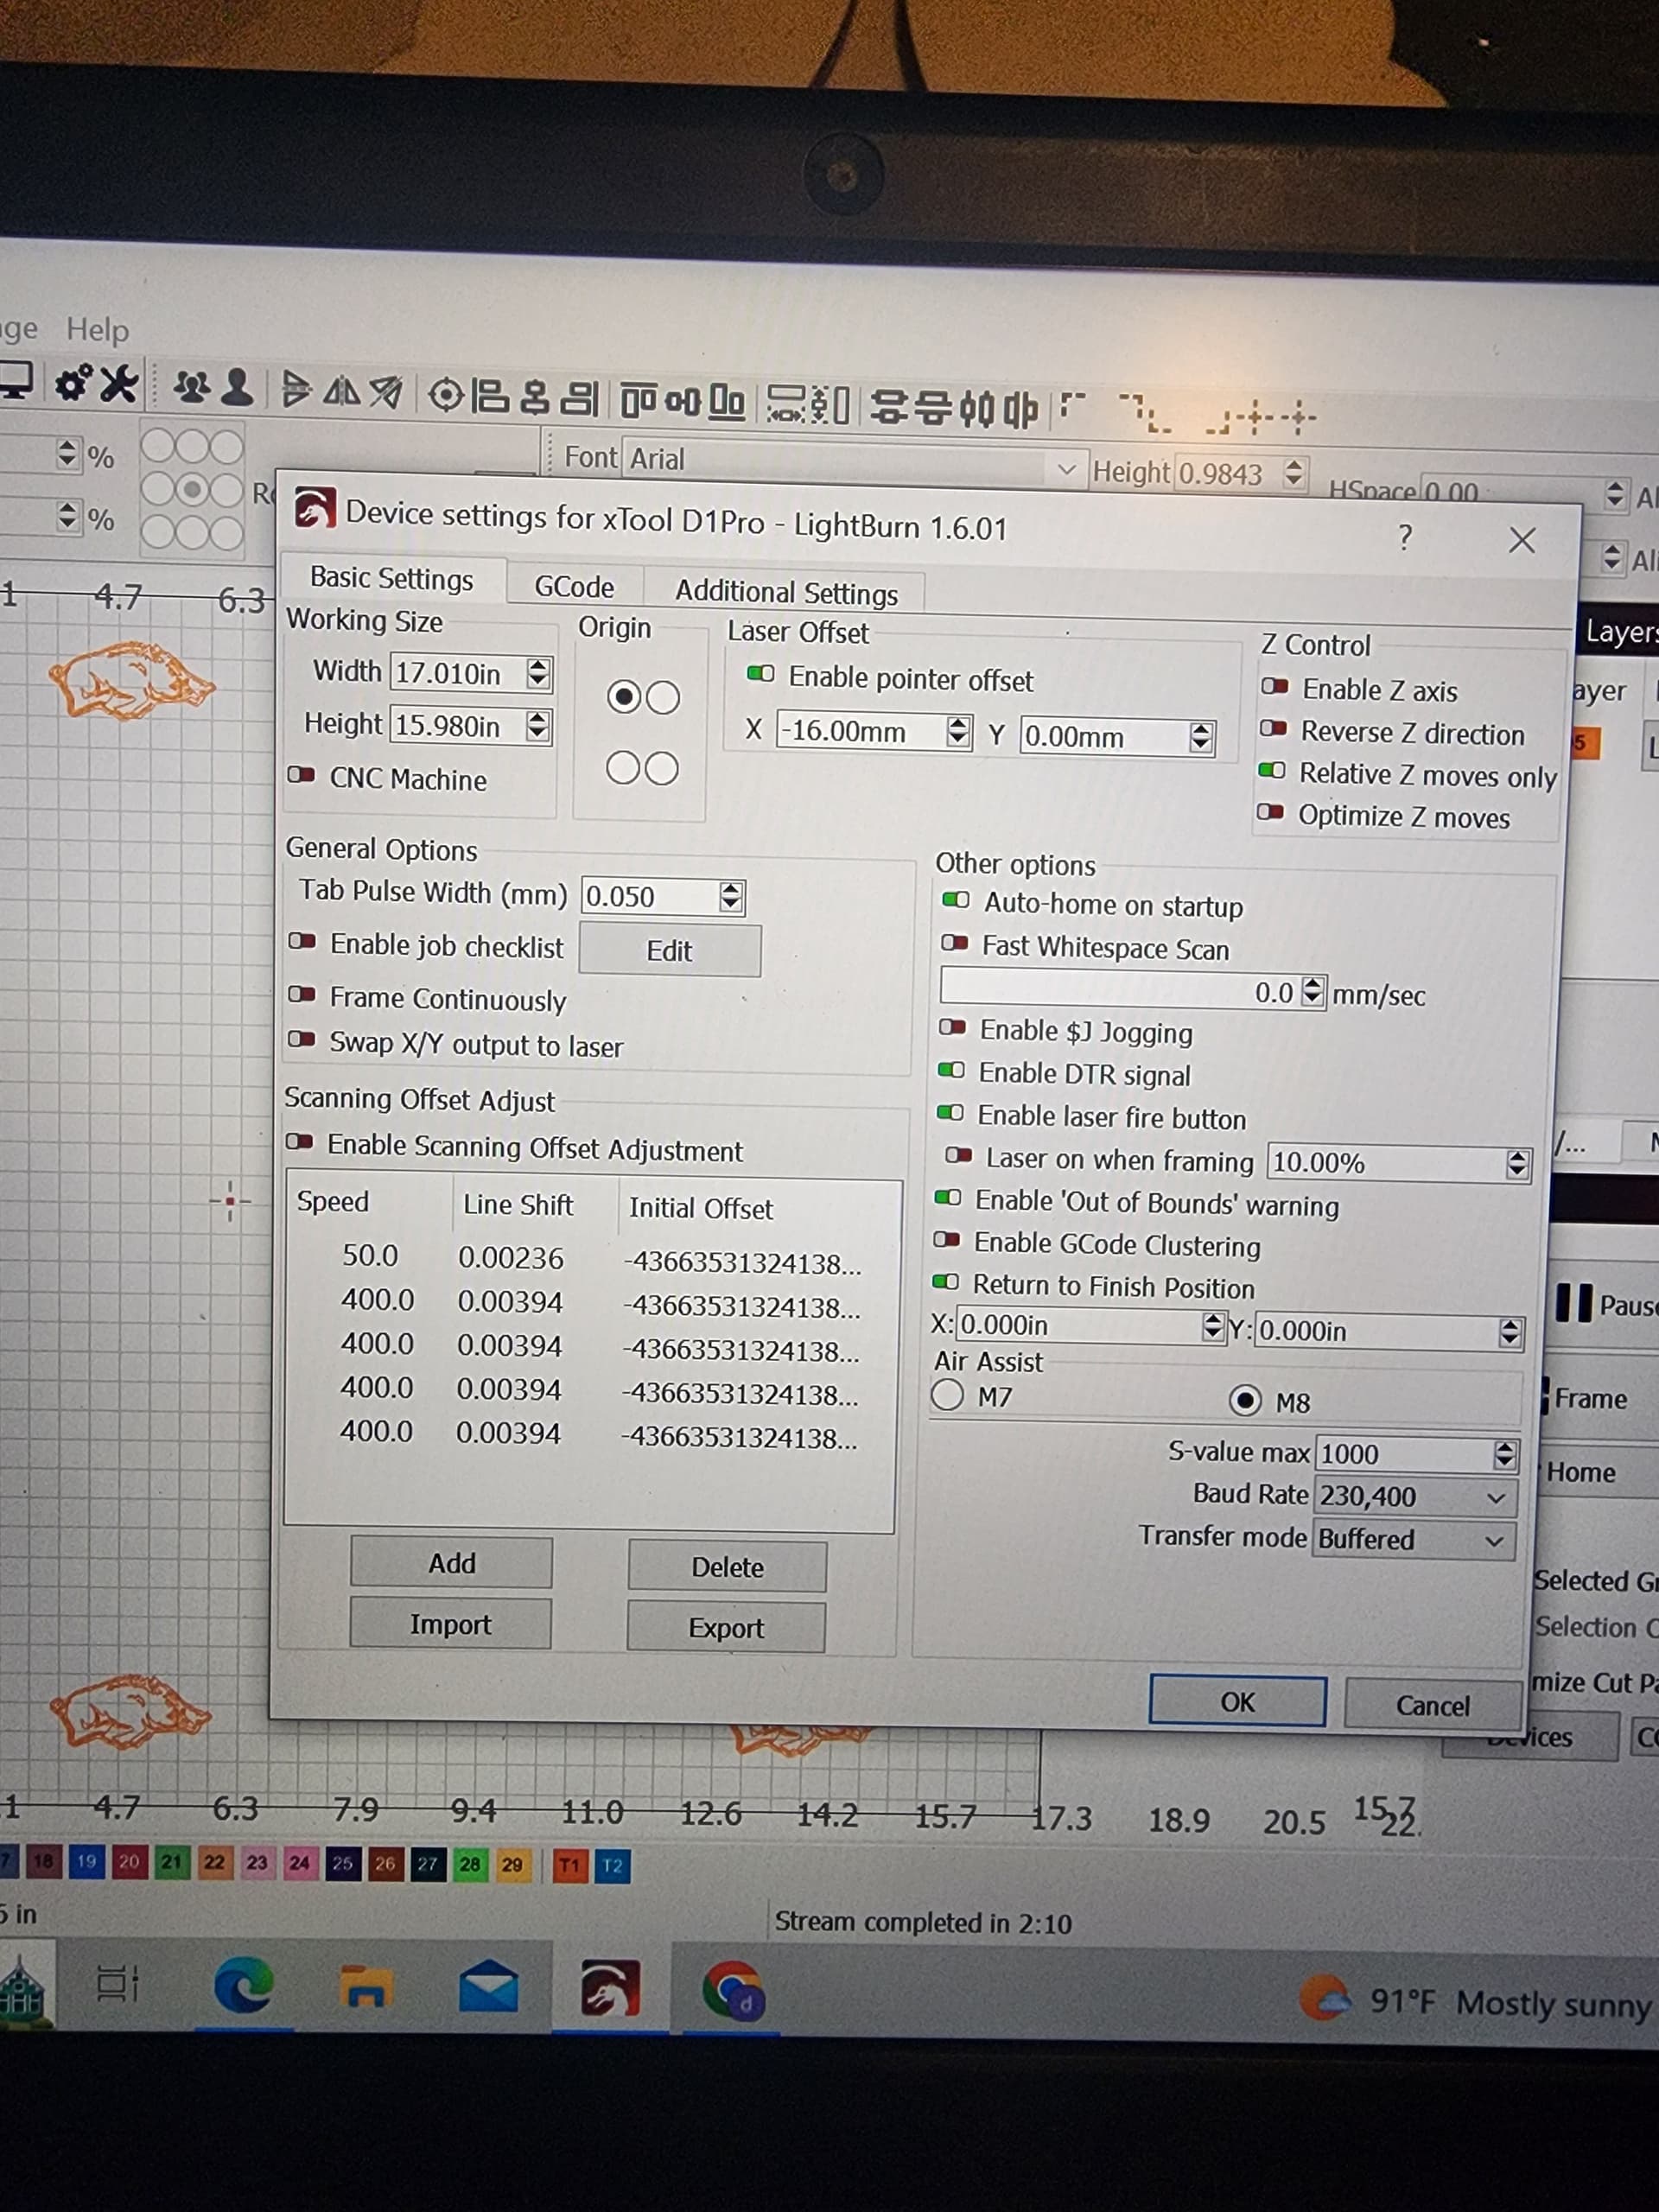Click the Flip Horizontal mirror icon
The image size is (1659, 2212).
341,391
